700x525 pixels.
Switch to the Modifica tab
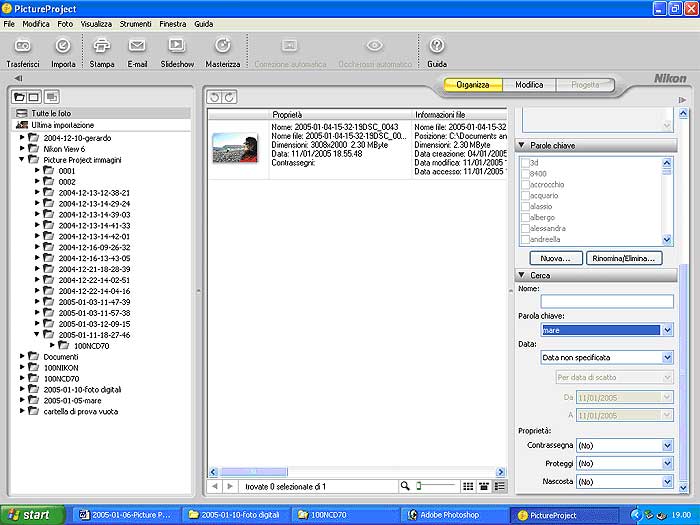(529, 85)
